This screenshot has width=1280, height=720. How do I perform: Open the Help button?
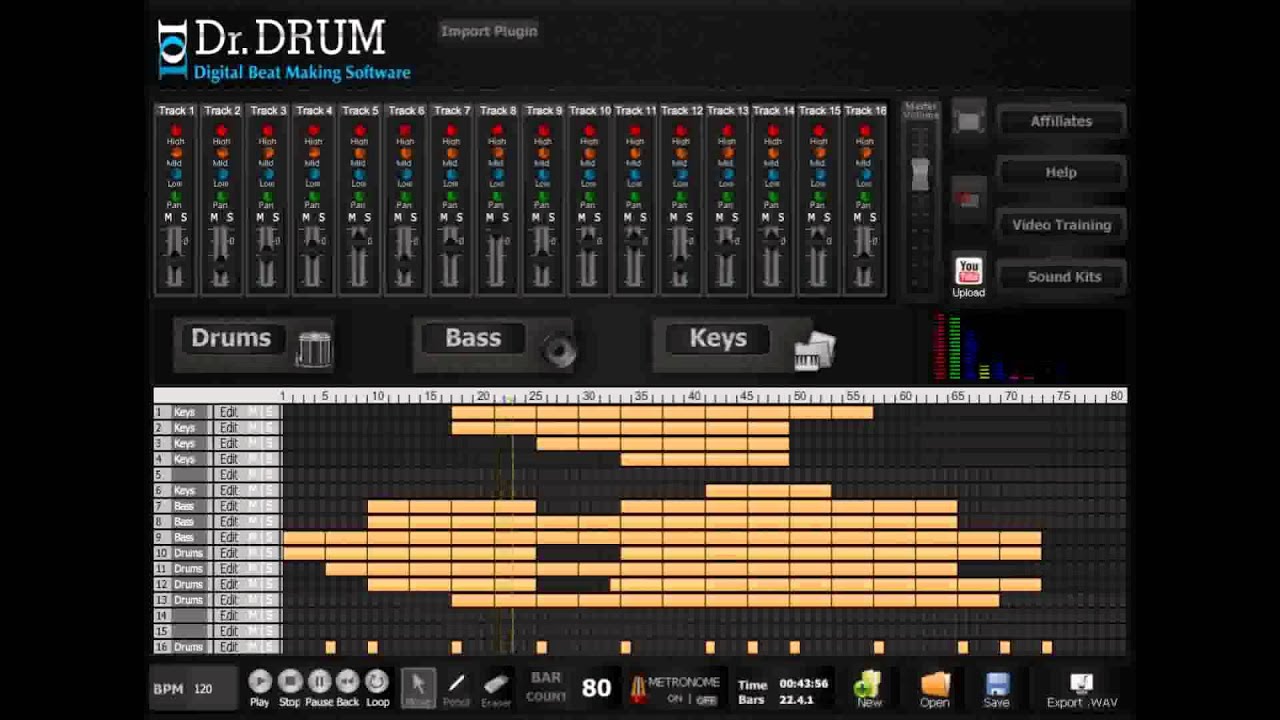tap(1061, 173)
